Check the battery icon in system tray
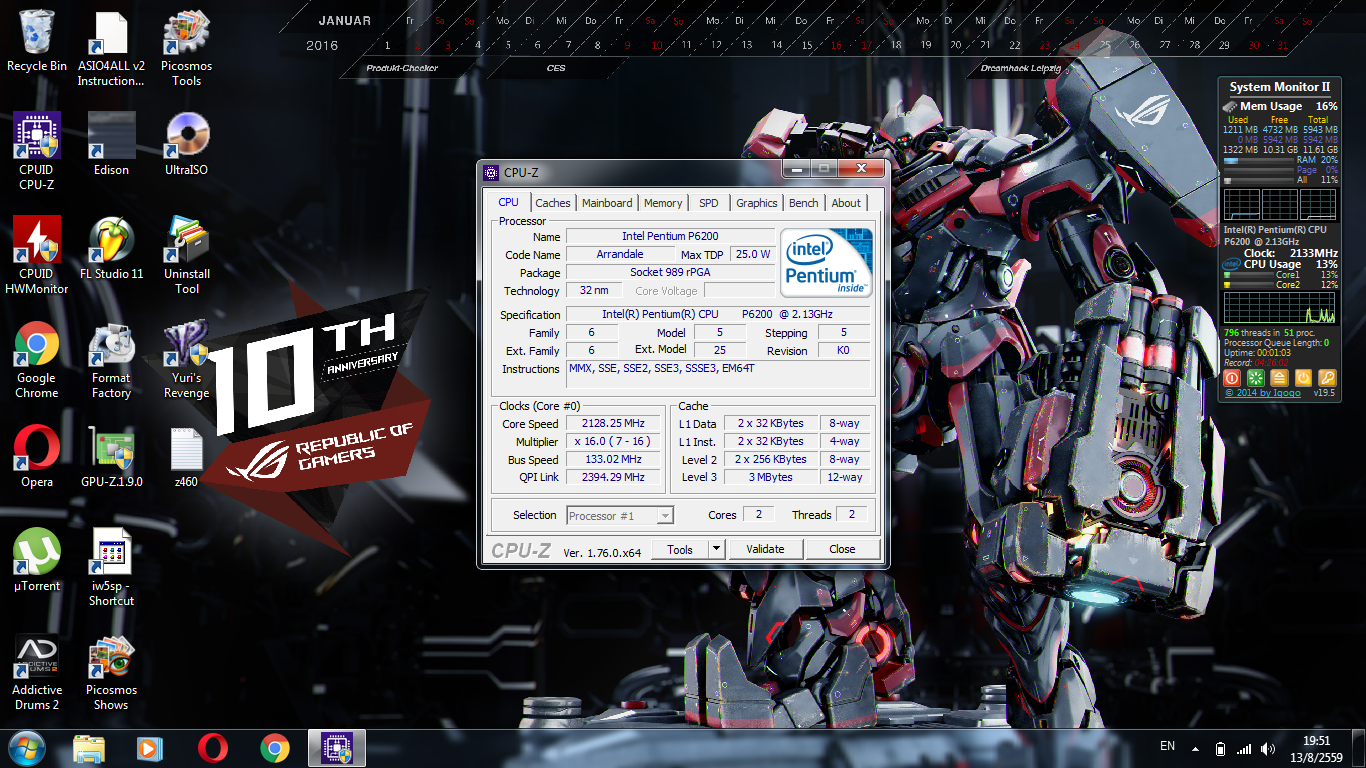 1220,749
